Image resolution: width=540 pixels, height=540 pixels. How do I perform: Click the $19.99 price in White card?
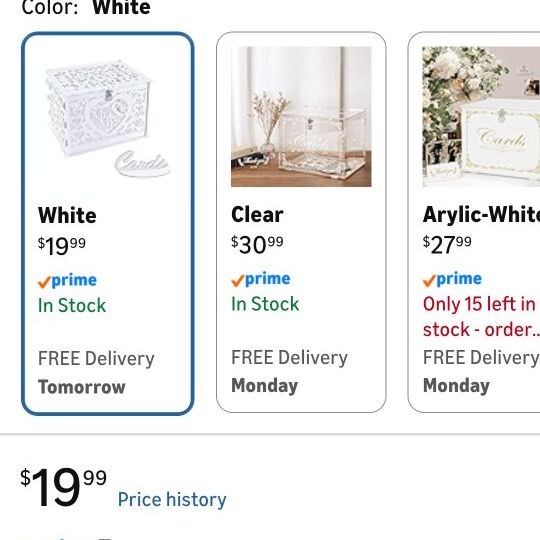pyautogui.click(x=62, y=246)
